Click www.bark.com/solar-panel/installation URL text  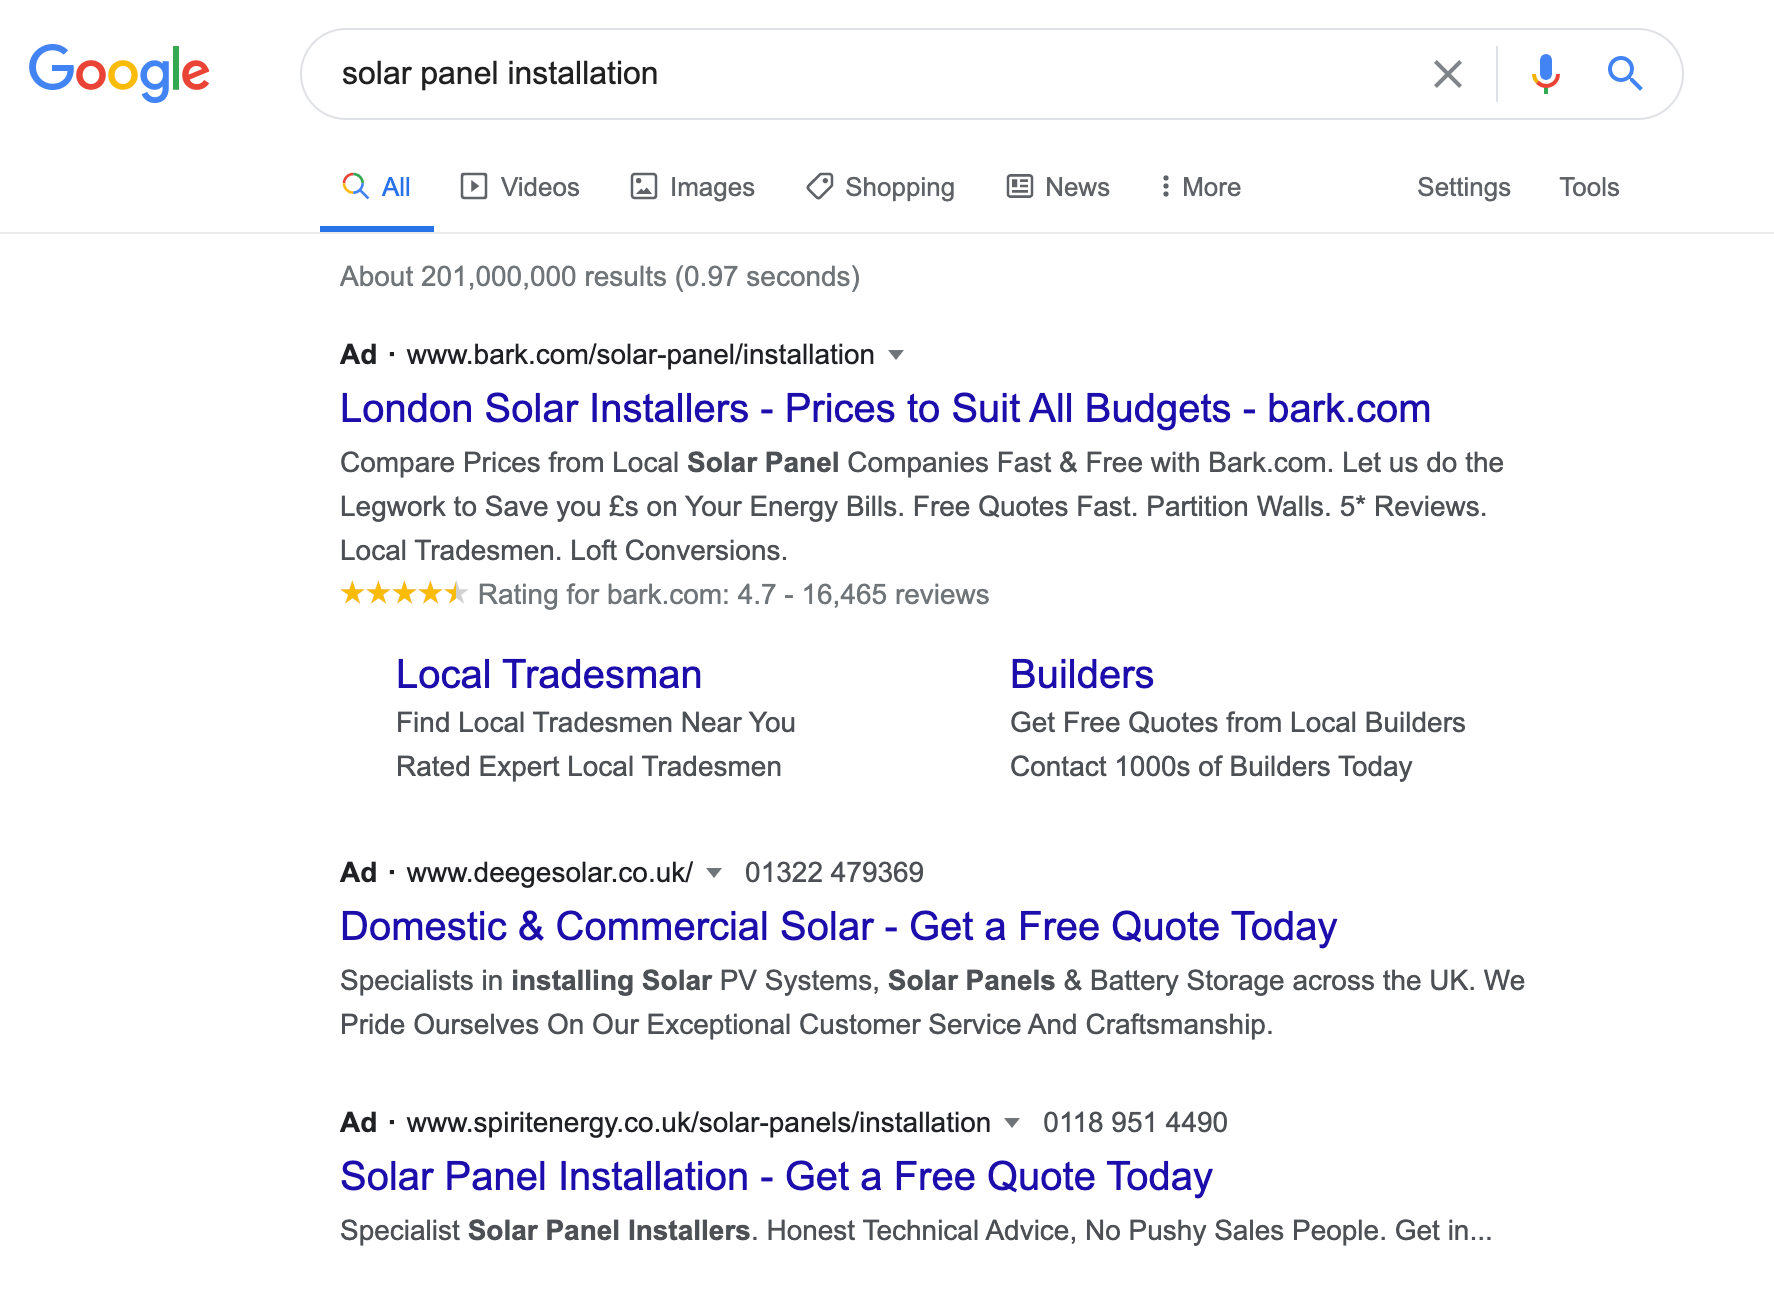point(641,355)
